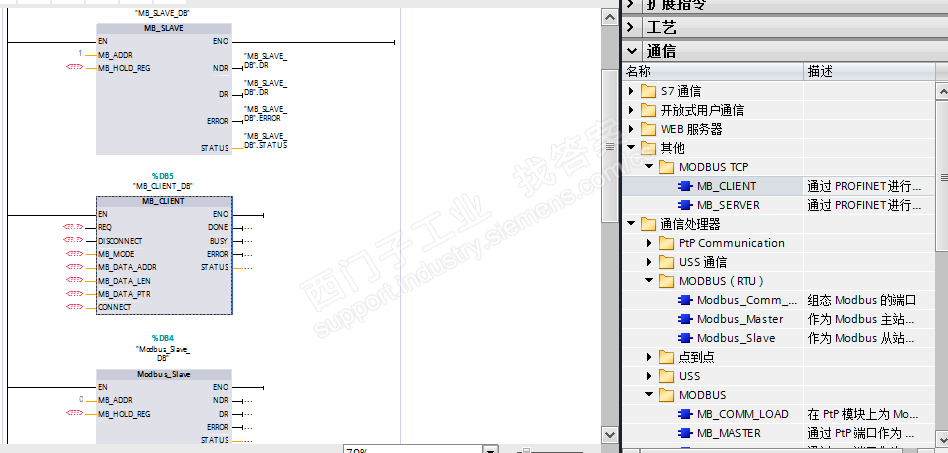Click the 描述 column header

click(869, 71)
